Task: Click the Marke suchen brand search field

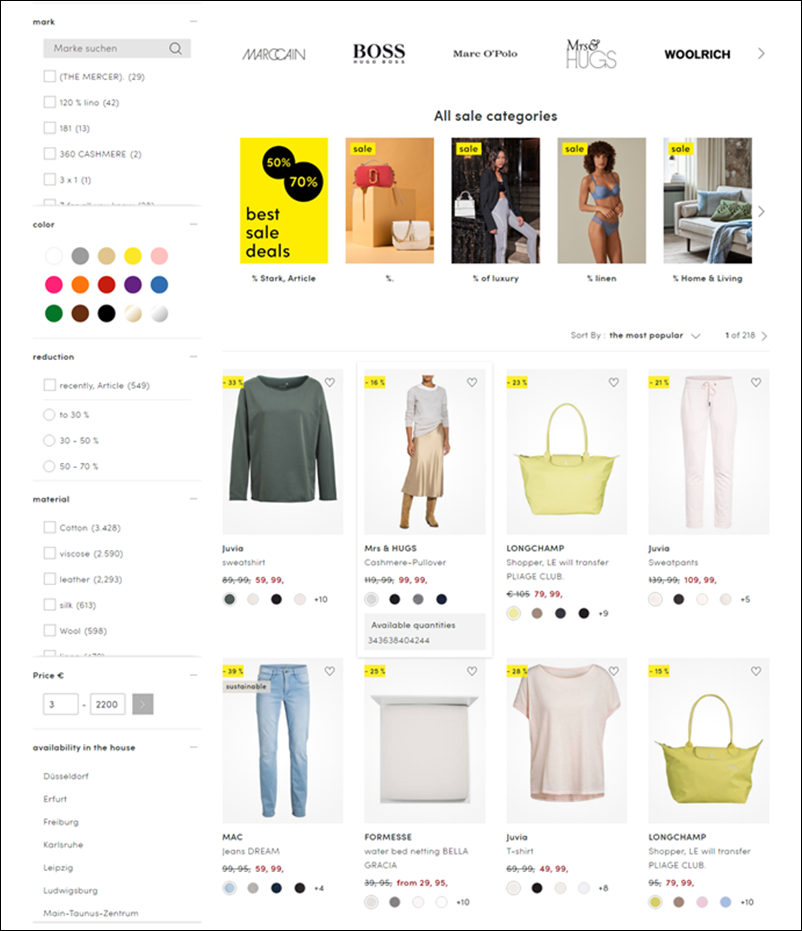Action: coord(117,48)
